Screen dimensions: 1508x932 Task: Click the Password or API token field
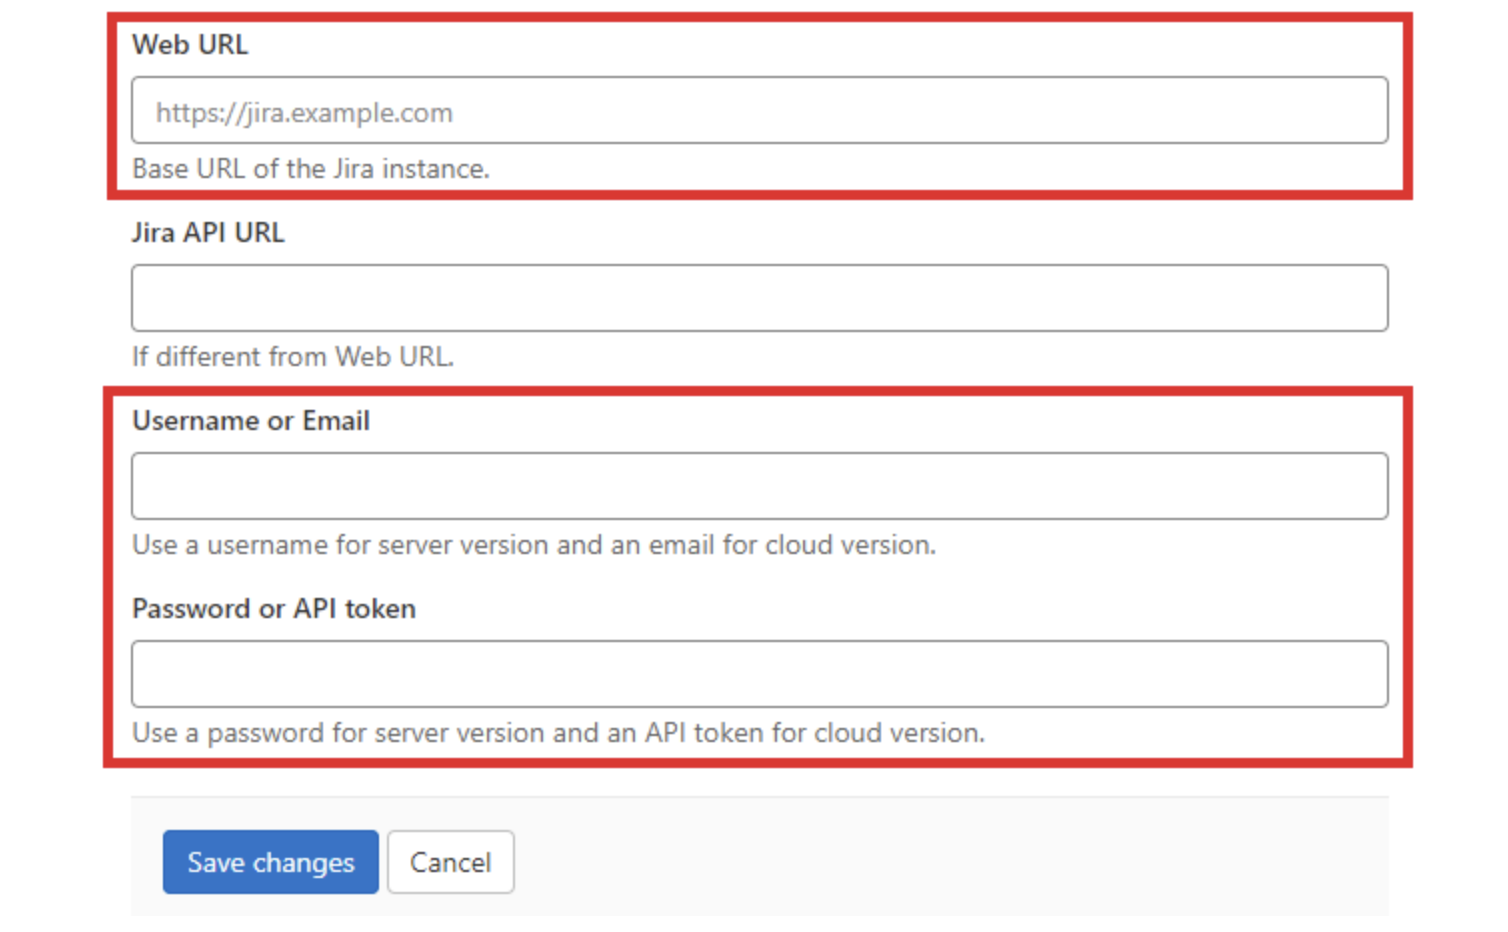[759, 674]
